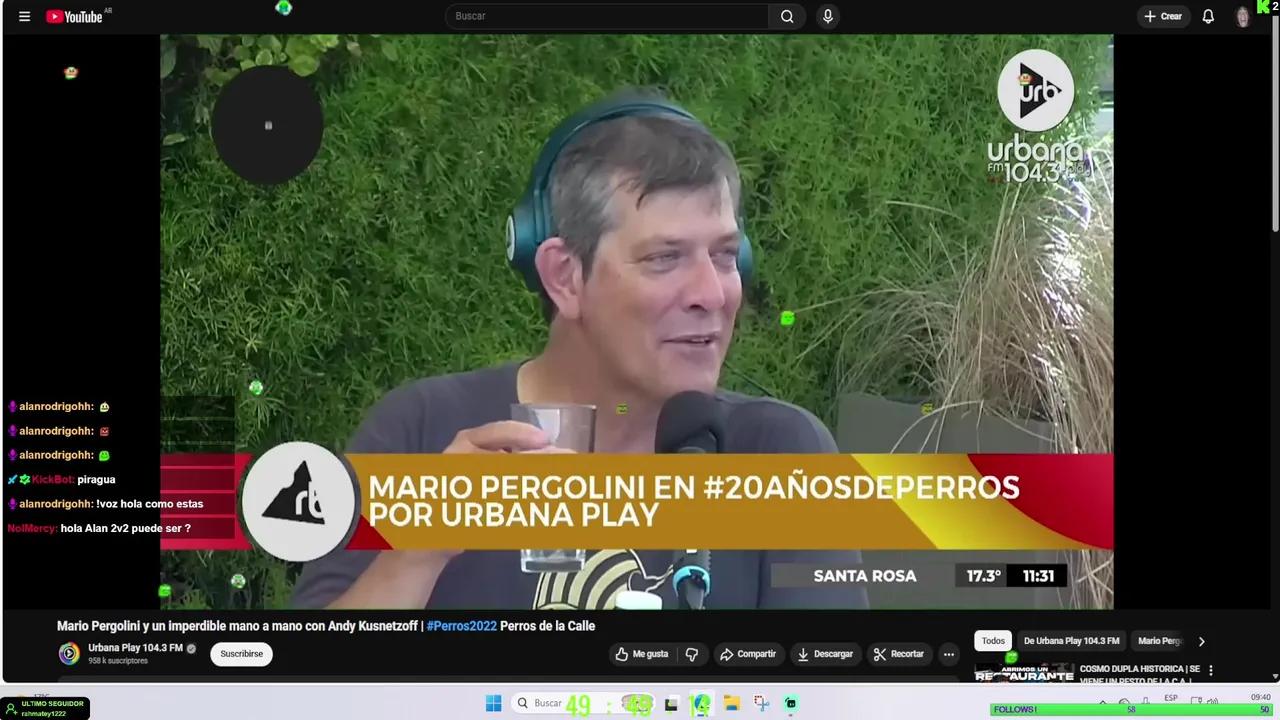Viewport: 1280px width, 720px height.
Task: Open options for the COSMO DUPLA HISTORICA video
Action: 1210,671
